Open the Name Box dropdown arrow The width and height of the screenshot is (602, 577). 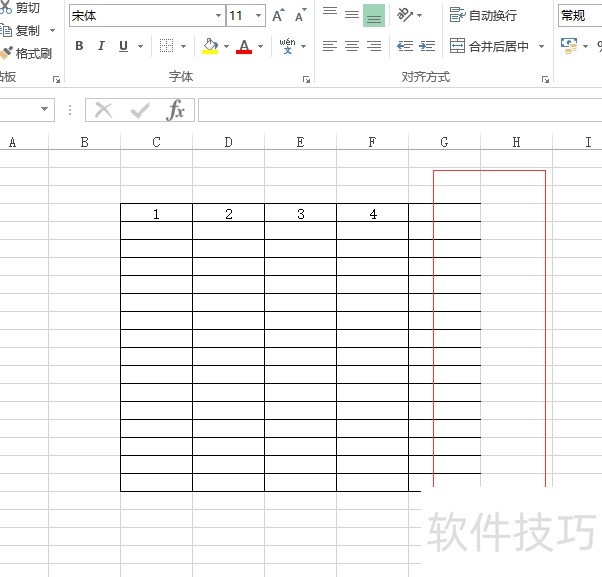(x=45, y=109)
